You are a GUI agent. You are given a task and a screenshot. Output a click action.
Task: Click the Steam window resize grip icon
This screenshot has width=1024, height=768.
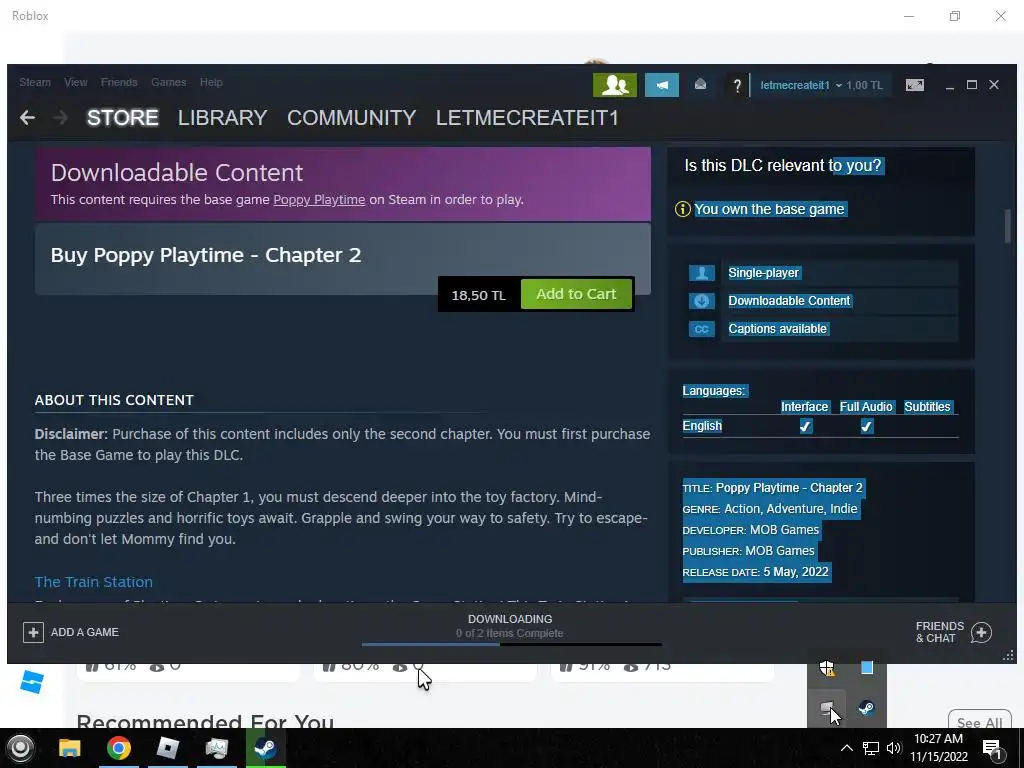pyautogui.click(x=1008, y=655)
